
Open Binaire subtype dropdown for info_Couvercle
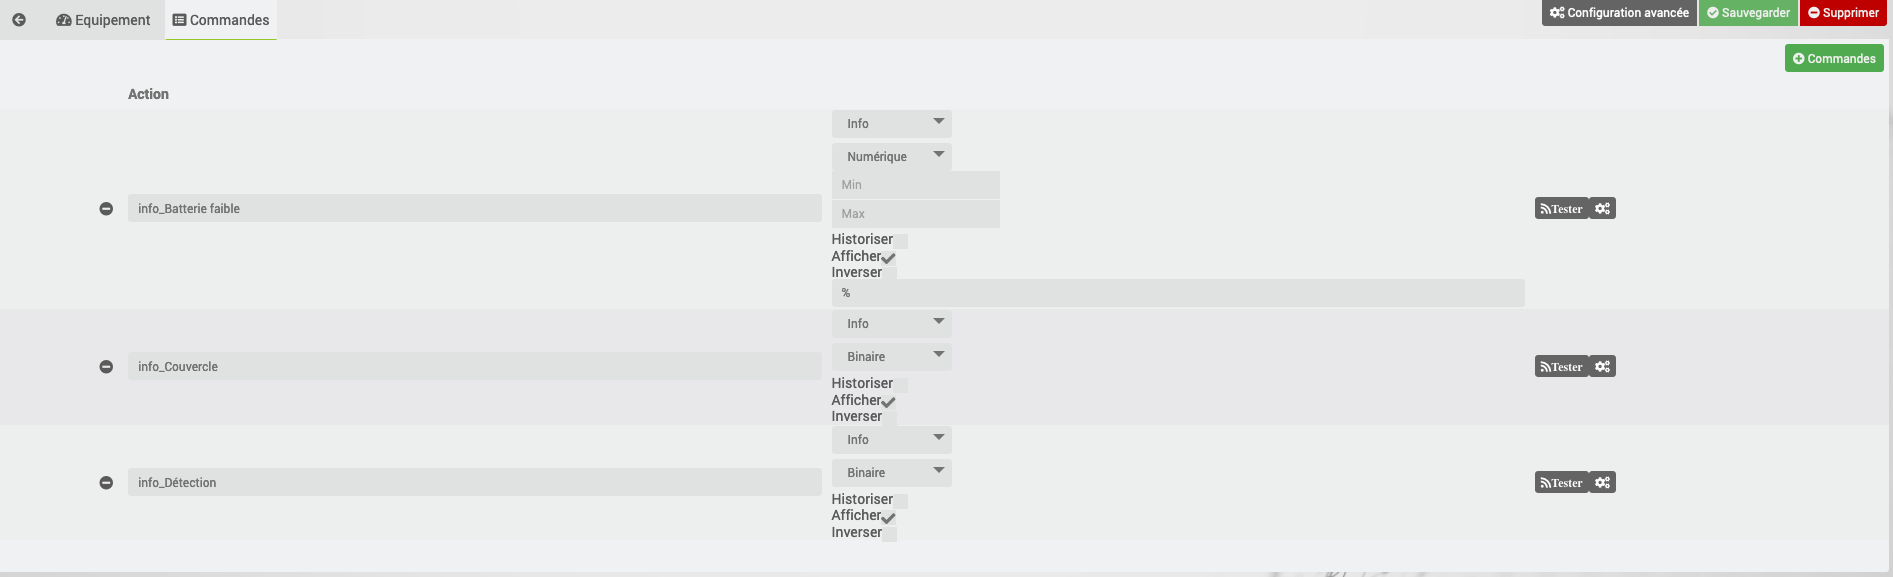tap(892, 357)
